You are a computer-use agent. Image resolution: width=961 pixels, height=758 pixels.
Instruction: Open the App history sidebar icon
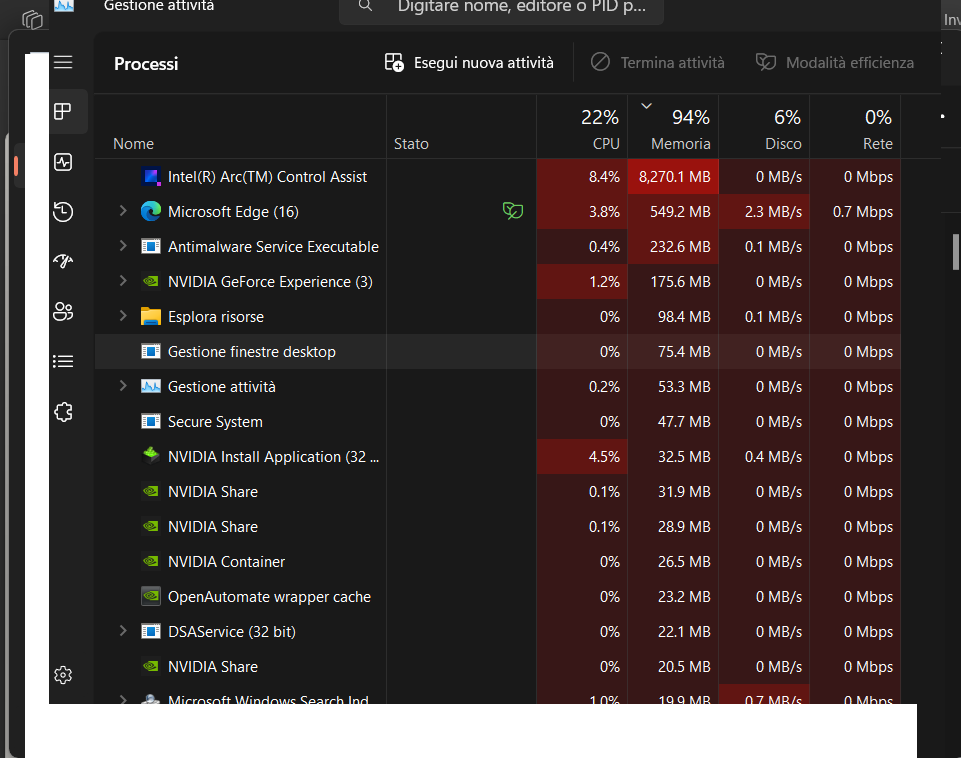coord(63,211)
